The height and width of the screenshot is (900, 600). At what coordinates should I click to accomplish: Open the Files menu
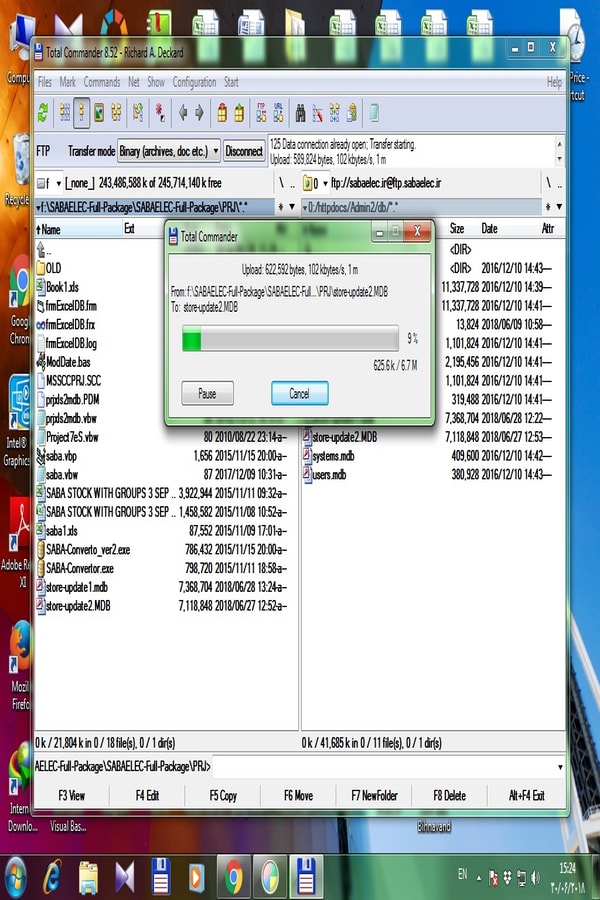(45, 82)
